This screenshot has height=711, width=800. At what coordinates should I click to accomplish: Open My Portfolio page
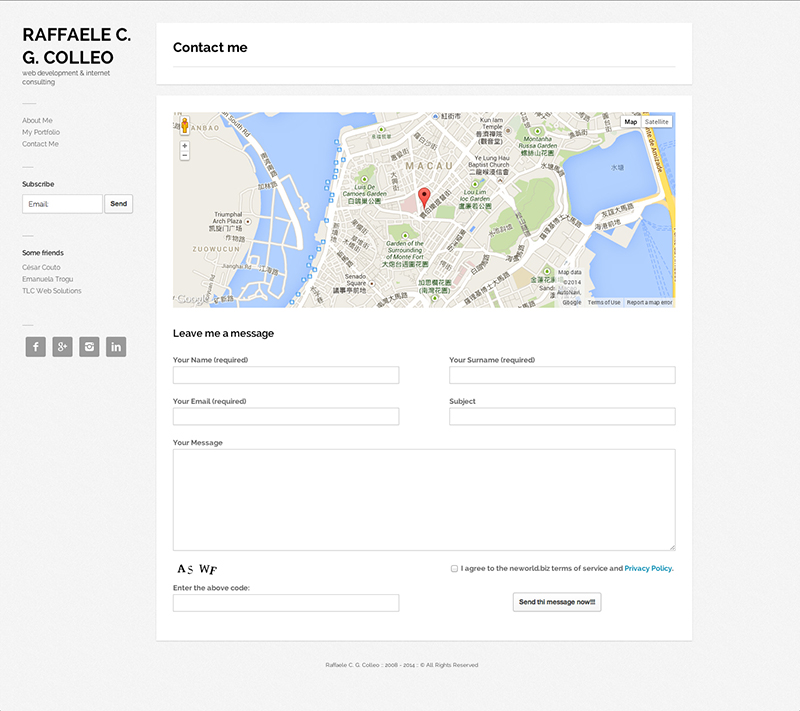pyautogui.click(x=41, y=132)
